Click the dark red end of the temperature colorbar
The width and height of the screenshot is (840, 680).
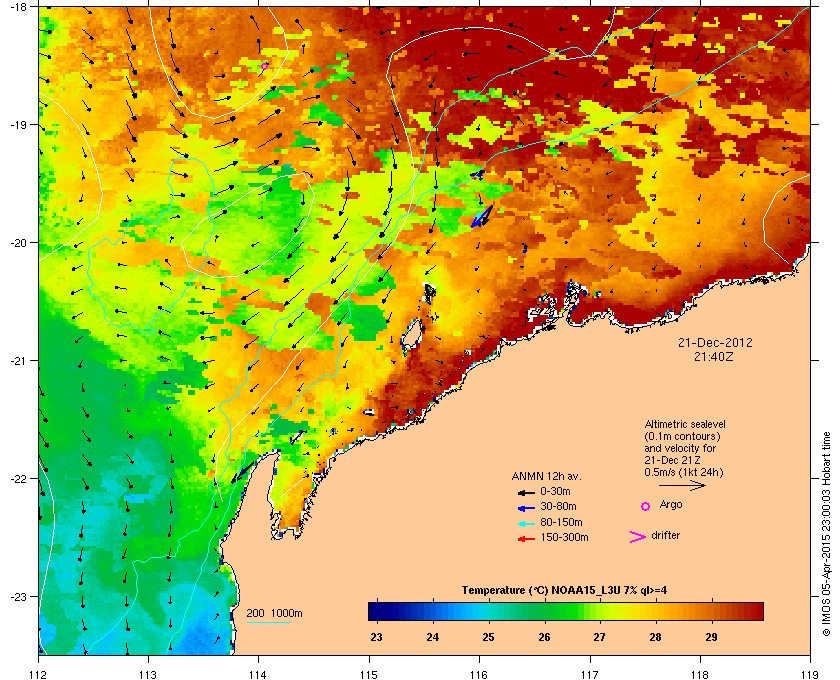756,611
